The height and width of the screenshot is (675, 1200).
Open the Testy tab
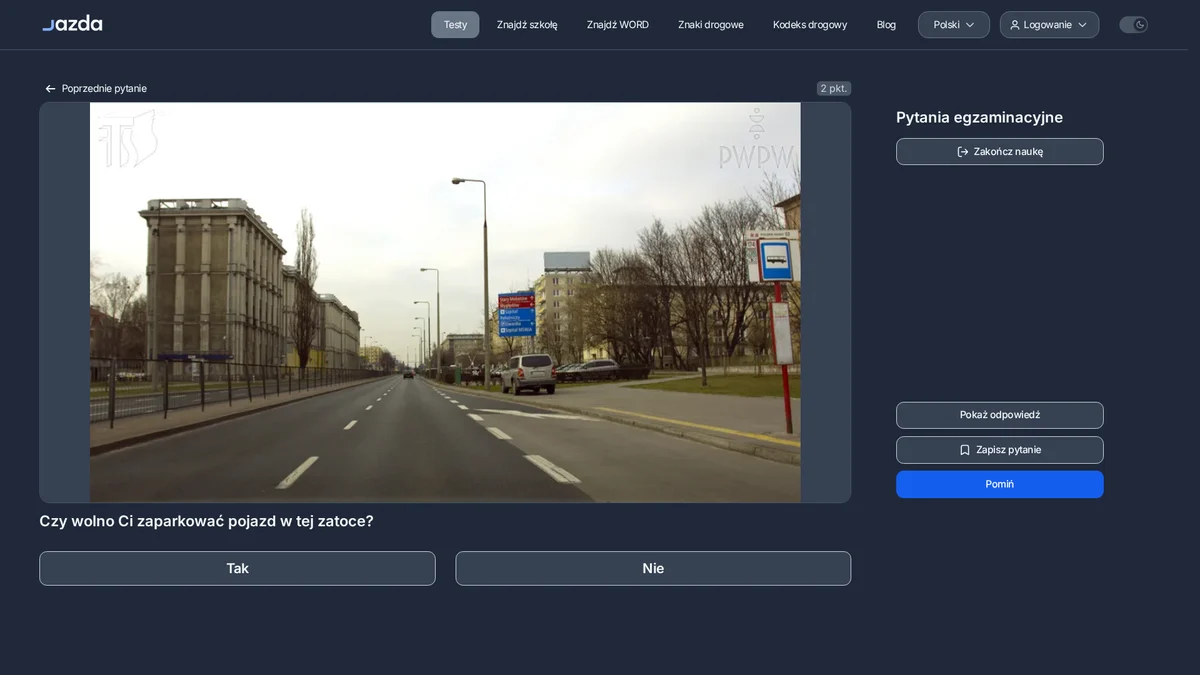tap(455, 25)
